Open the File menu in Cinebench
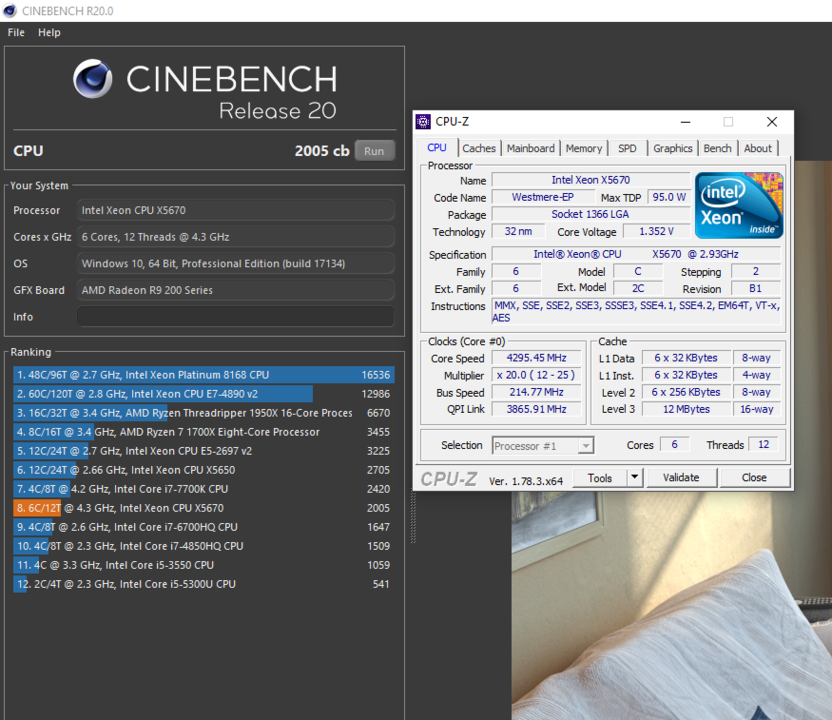Viewport: 832px width, 720px height. click(16, 32)
